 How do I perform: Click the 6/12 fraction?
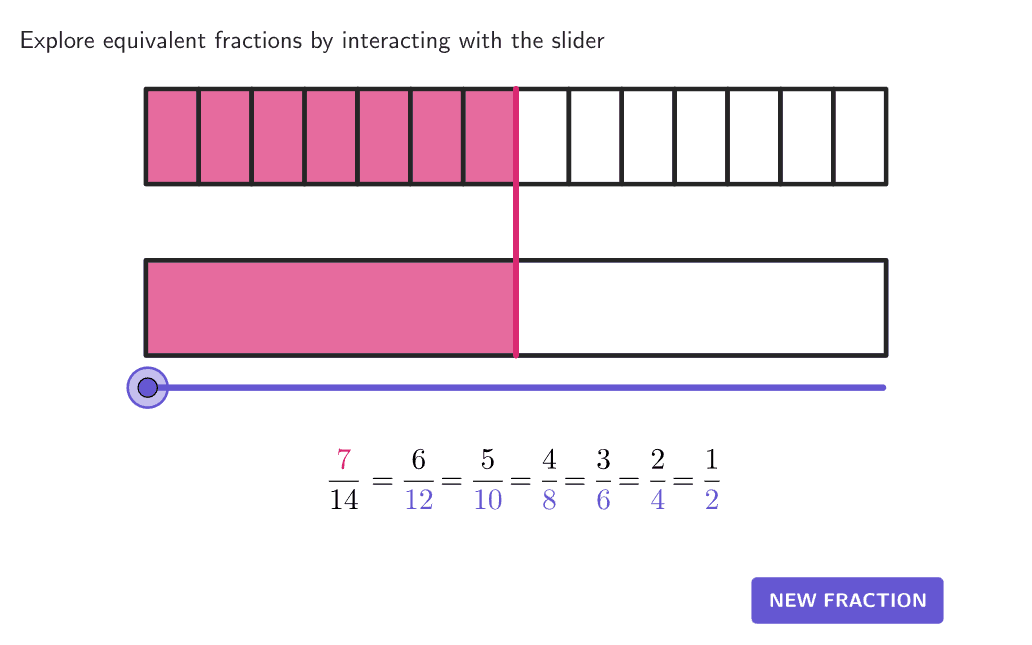419,480
